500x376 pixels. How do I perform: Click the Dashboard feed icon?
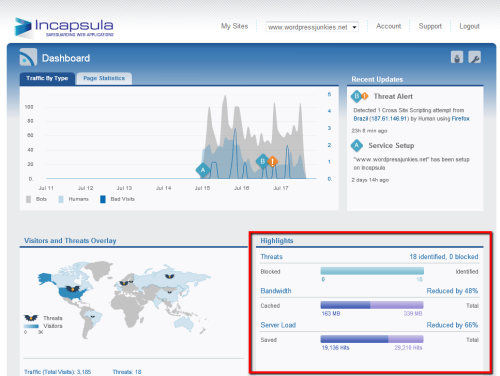[x=28, y=57]
